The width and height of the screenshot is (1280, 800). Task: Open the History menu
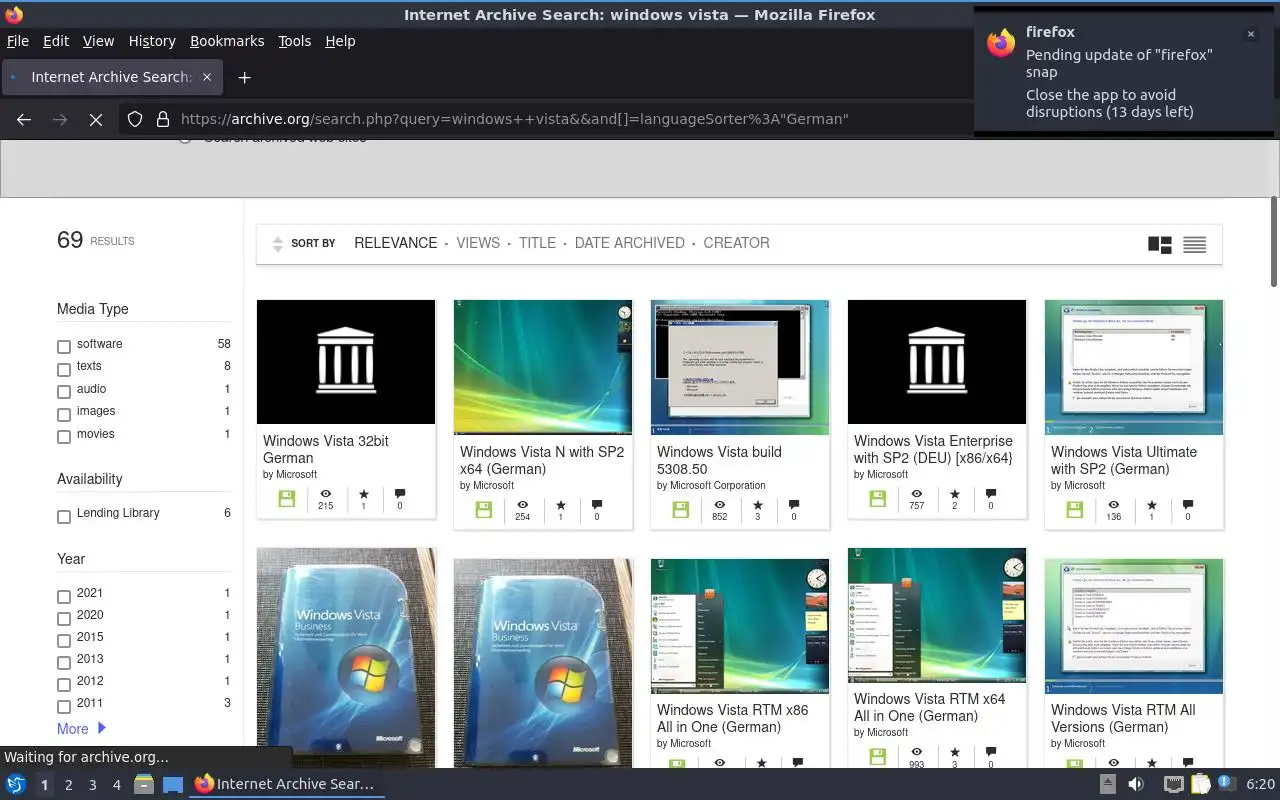click(152, 41)
